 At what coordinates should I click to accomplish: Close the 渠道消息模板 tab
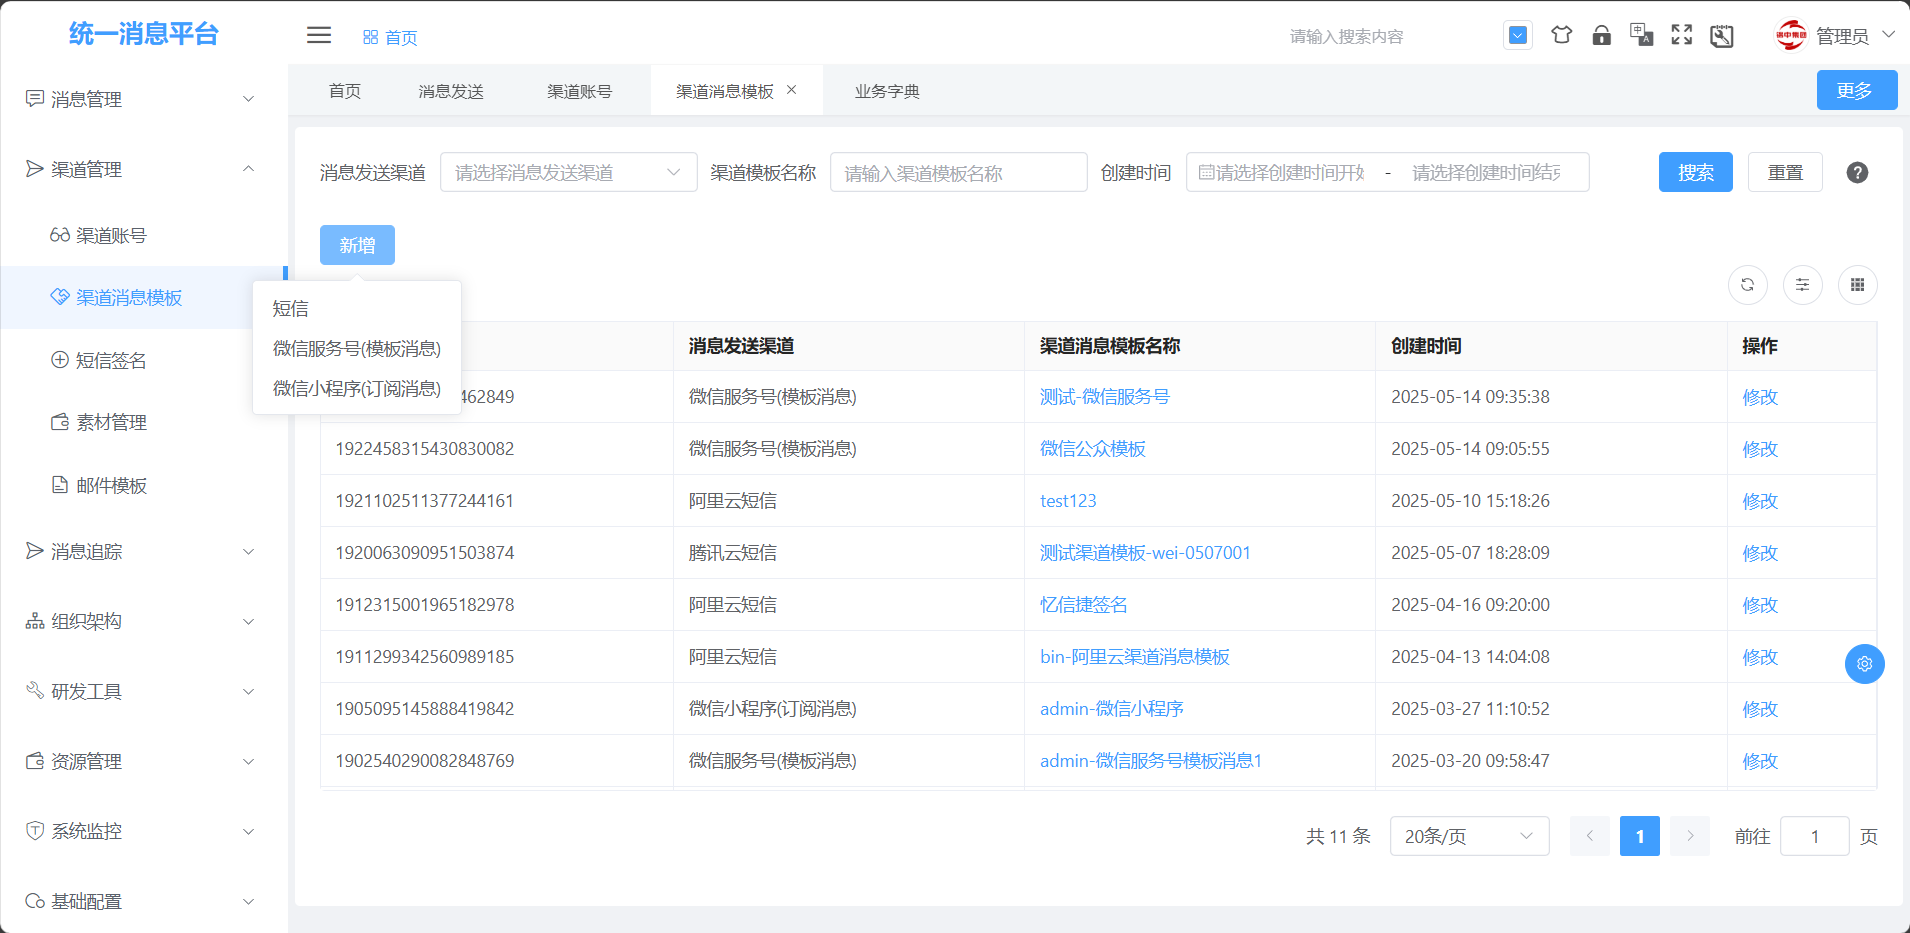[791, 90]
